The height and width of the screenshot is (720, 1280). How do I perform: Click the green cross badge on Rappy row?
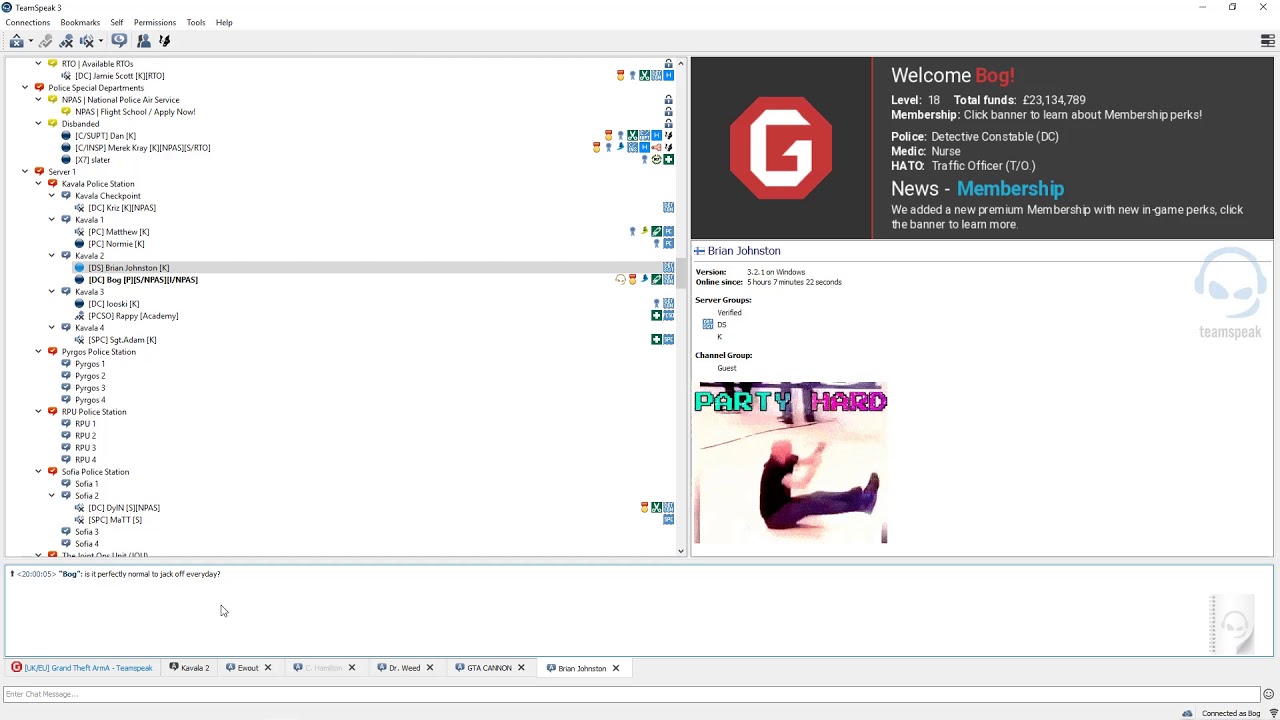click(x=657, y=316)
